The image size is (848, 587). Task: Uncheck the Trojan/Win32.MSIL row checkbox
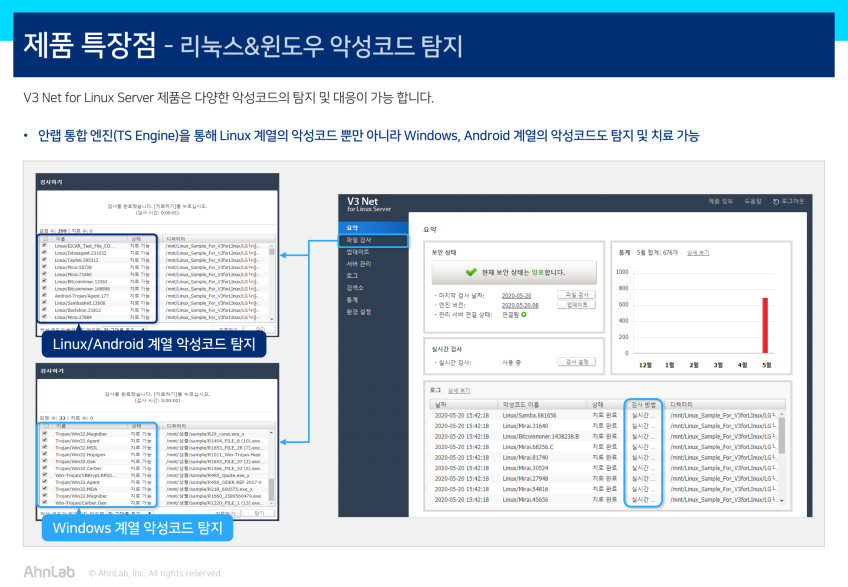tap(44, 447)
